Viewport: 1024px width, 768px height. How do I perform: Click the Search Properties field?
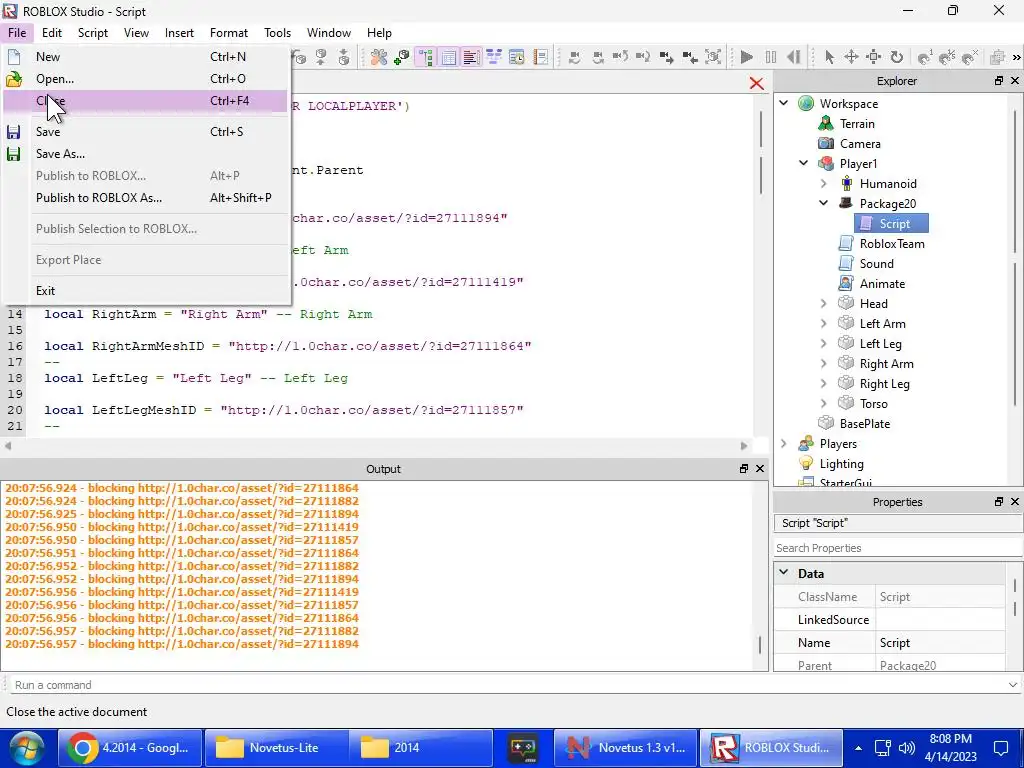point(897,548)
